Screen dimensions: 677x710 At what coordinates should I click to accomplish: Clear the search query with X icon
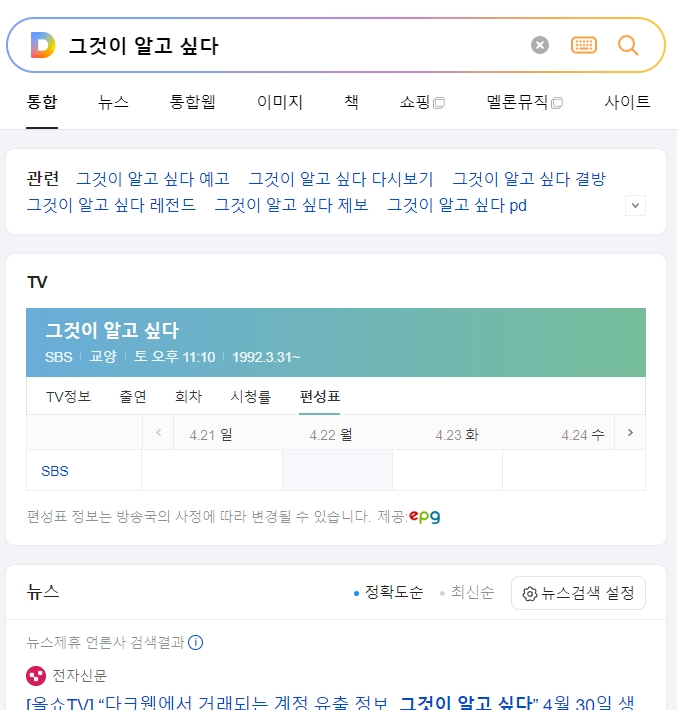(540, 45)
